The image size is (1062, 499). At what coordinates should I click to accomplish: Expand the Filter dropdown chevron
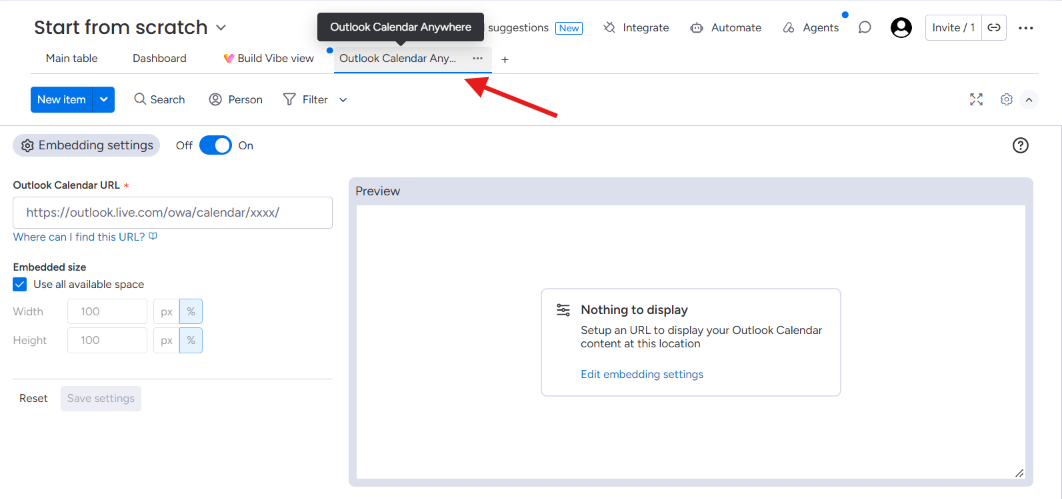tap(343, 100)
